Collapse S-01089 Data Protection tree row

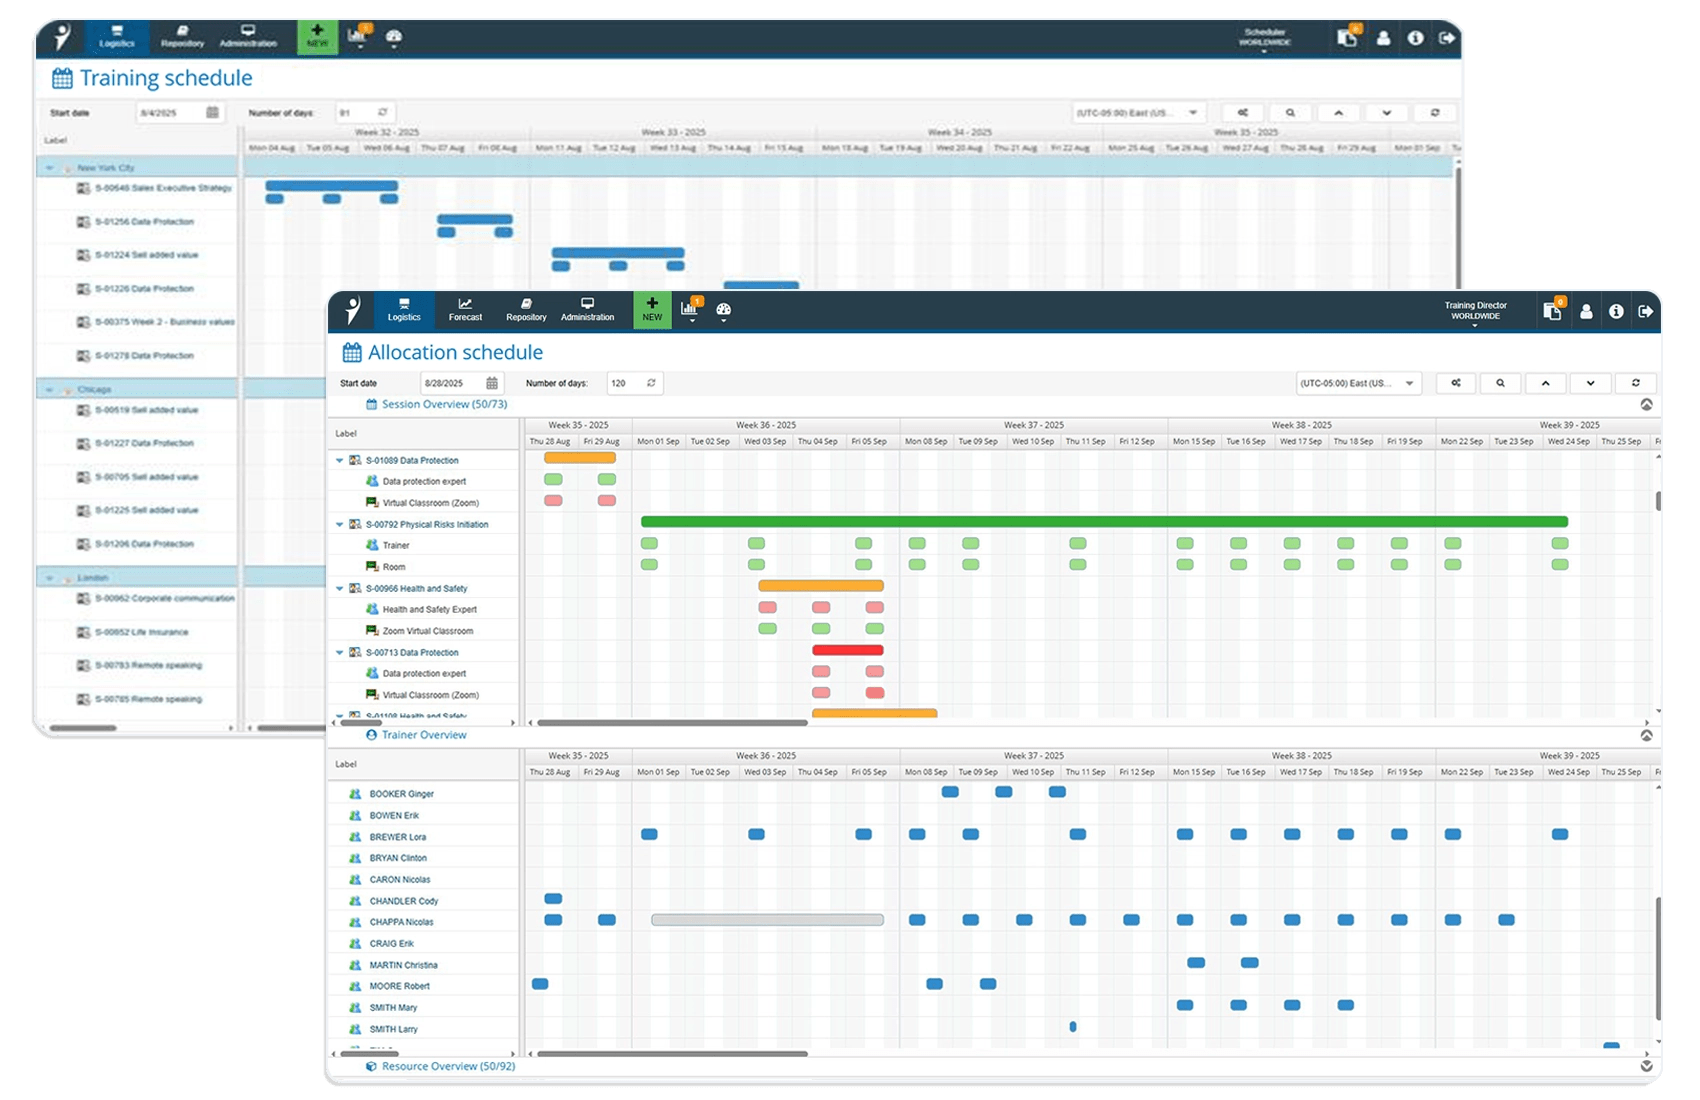(x=339, y=461)
